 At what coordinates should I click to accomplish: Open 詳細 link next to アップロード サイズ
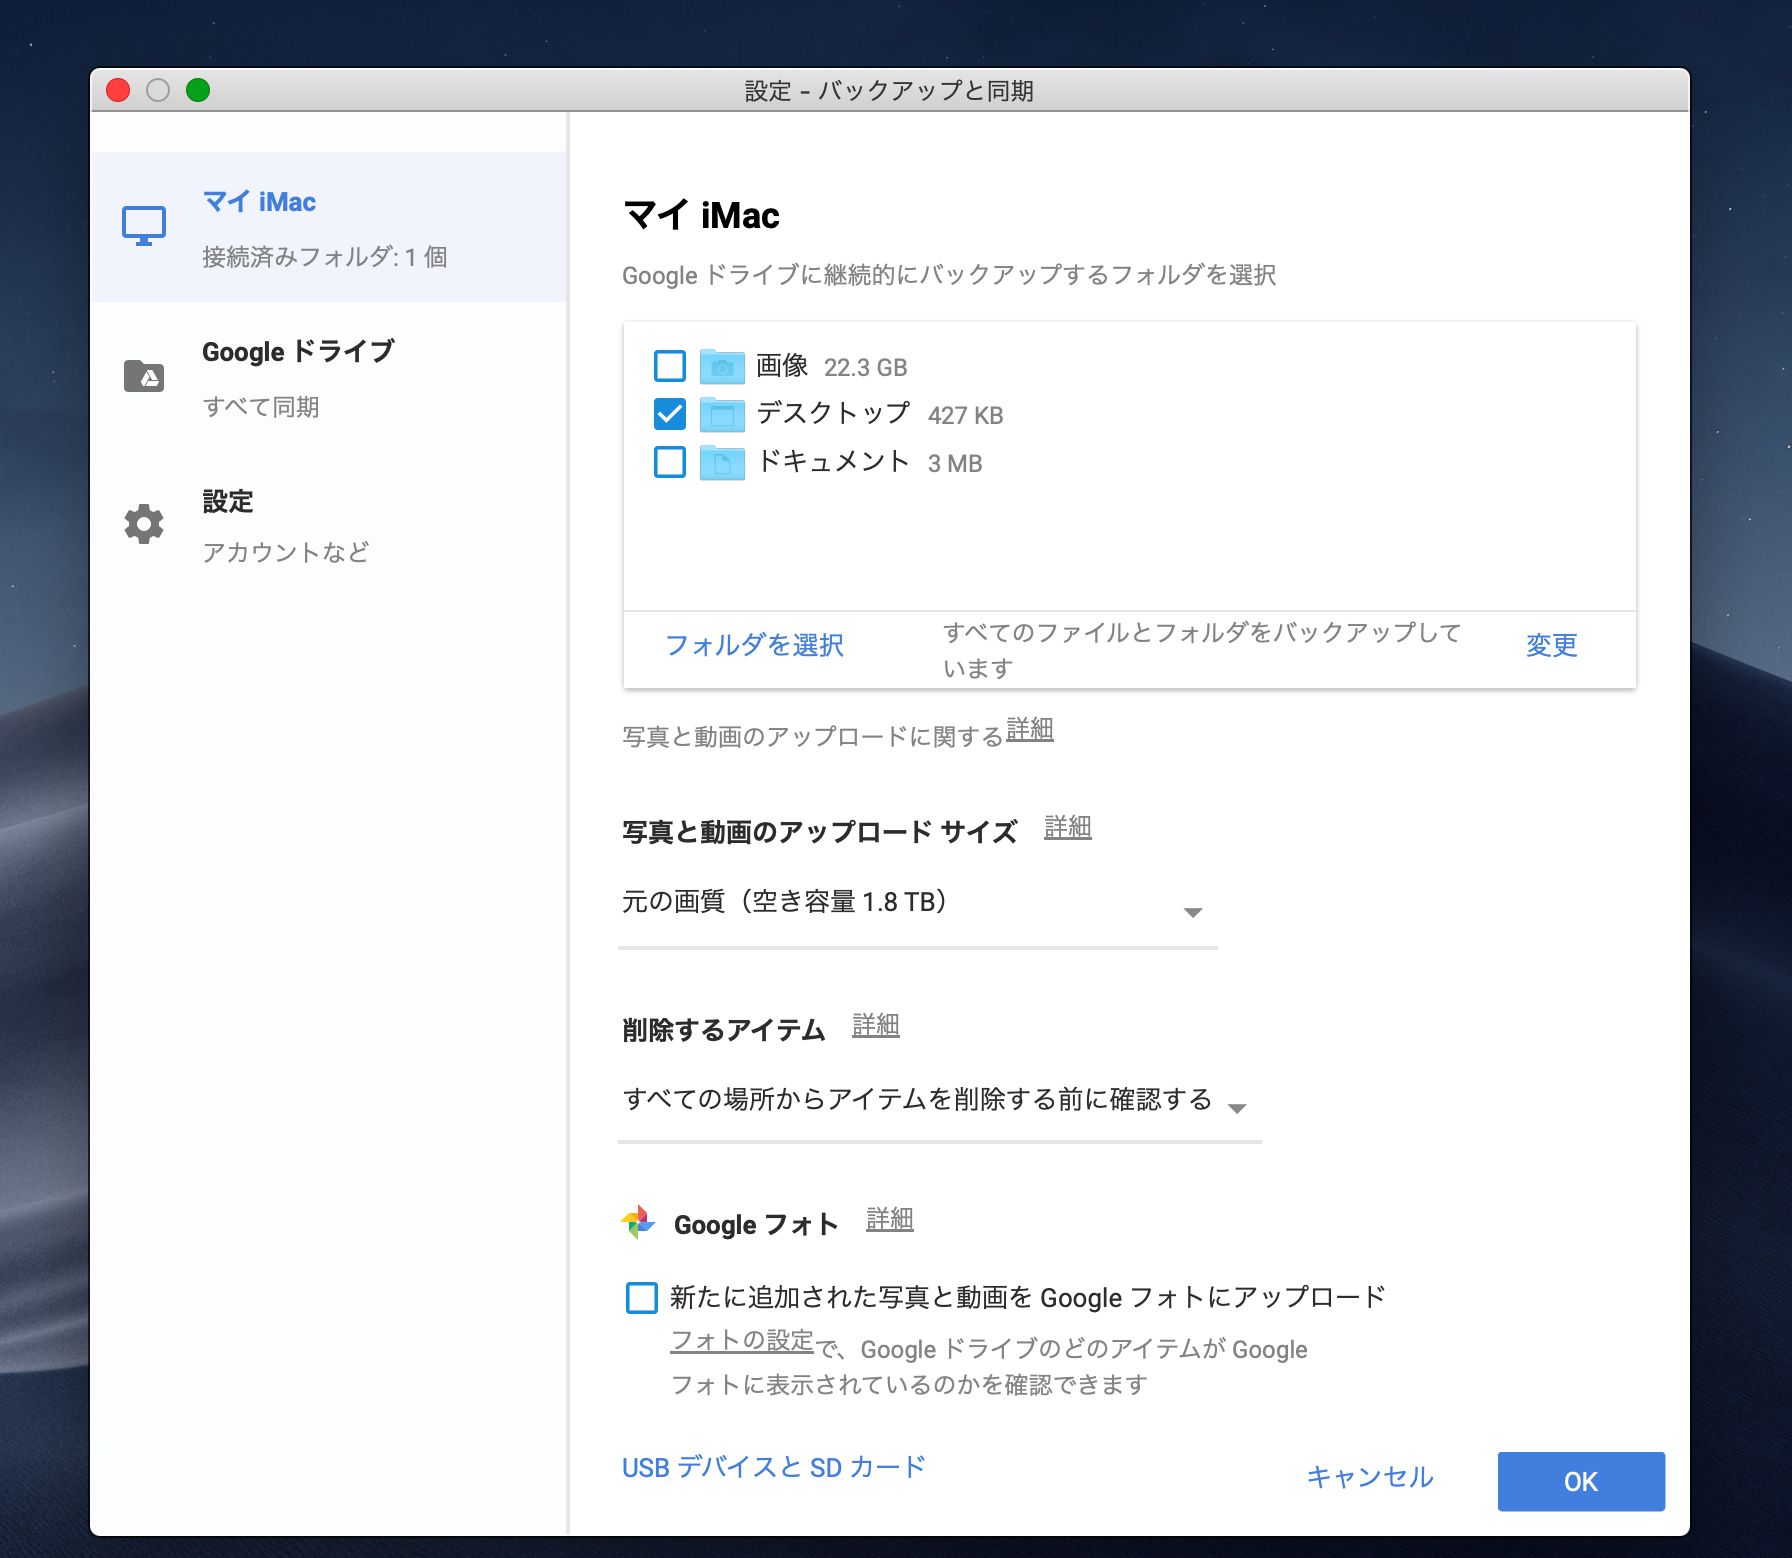(x=1068, y=828)
